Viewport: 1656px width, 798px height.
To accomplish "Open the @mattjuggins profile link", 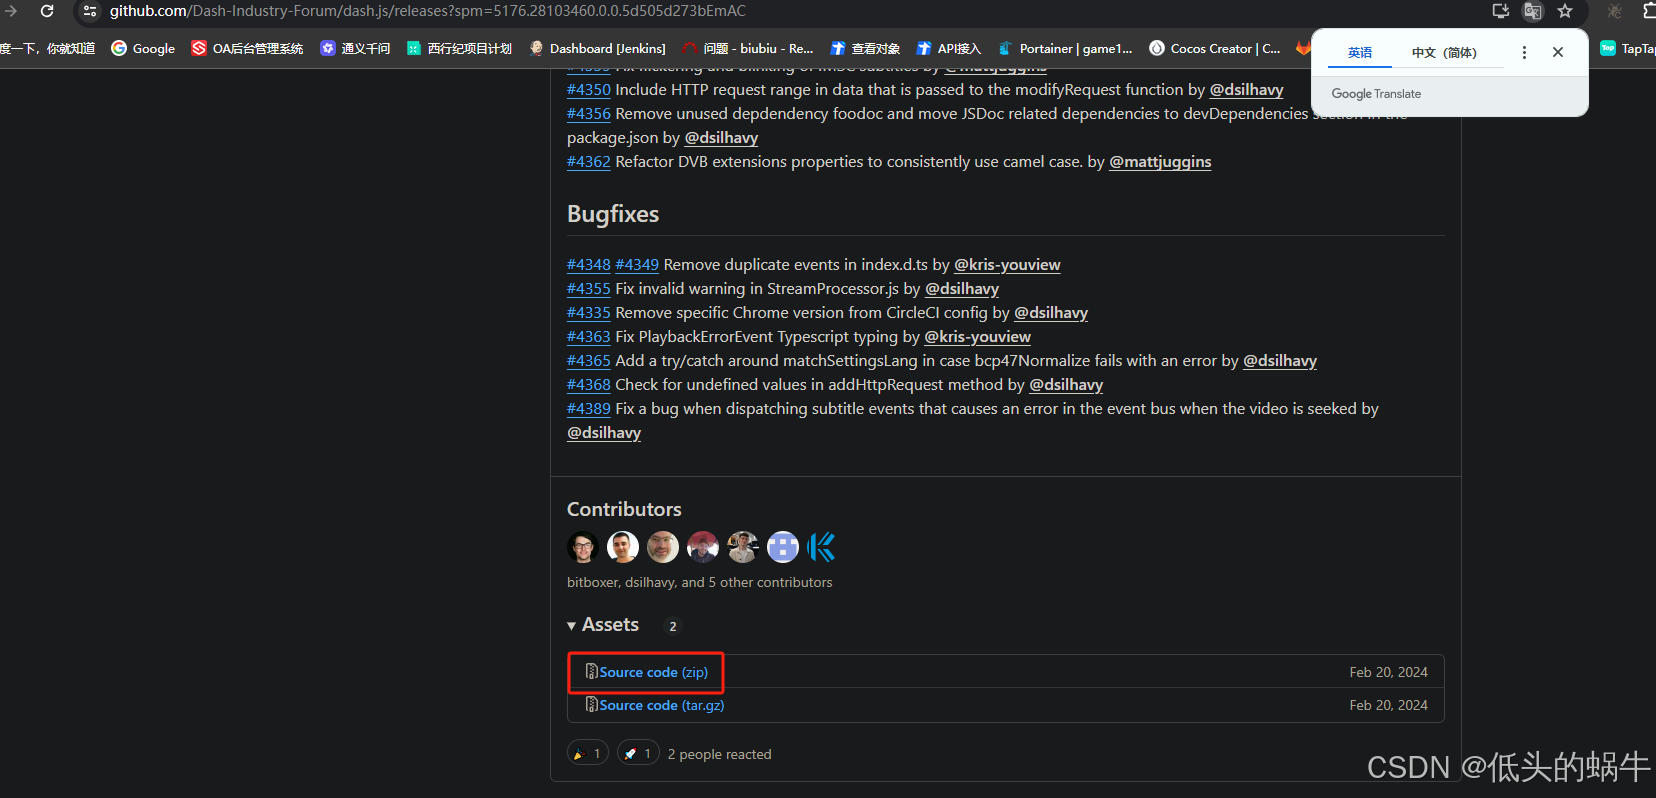I will [x=1160, y=162].
